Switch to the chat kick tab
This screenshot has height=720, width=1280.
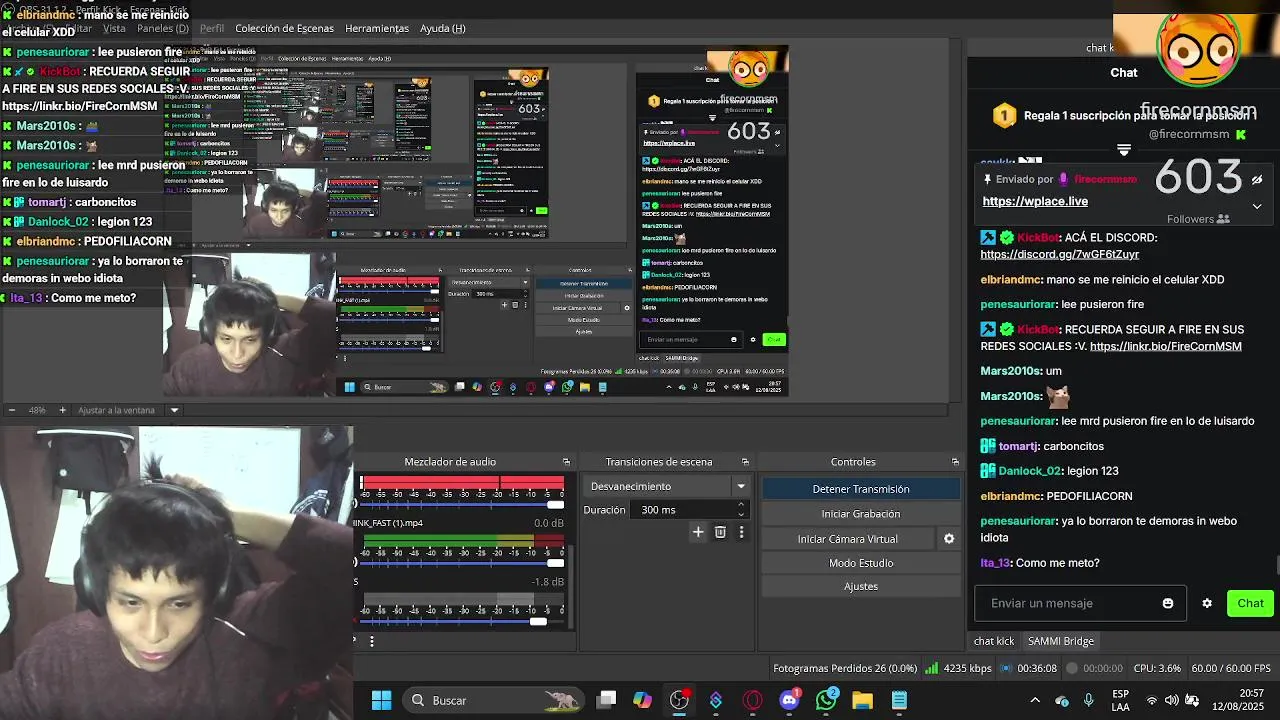tap(994, 641)
